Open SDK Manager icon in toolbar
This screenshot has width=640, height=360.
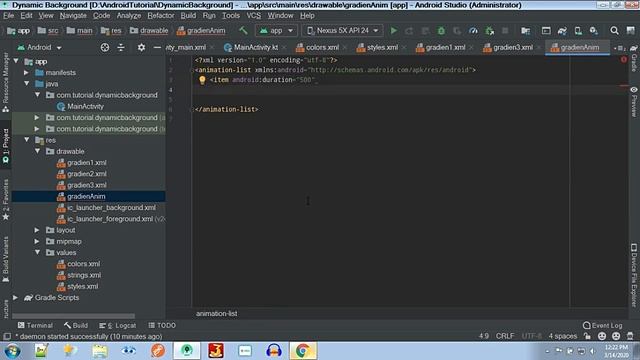[x=593, y=31]
